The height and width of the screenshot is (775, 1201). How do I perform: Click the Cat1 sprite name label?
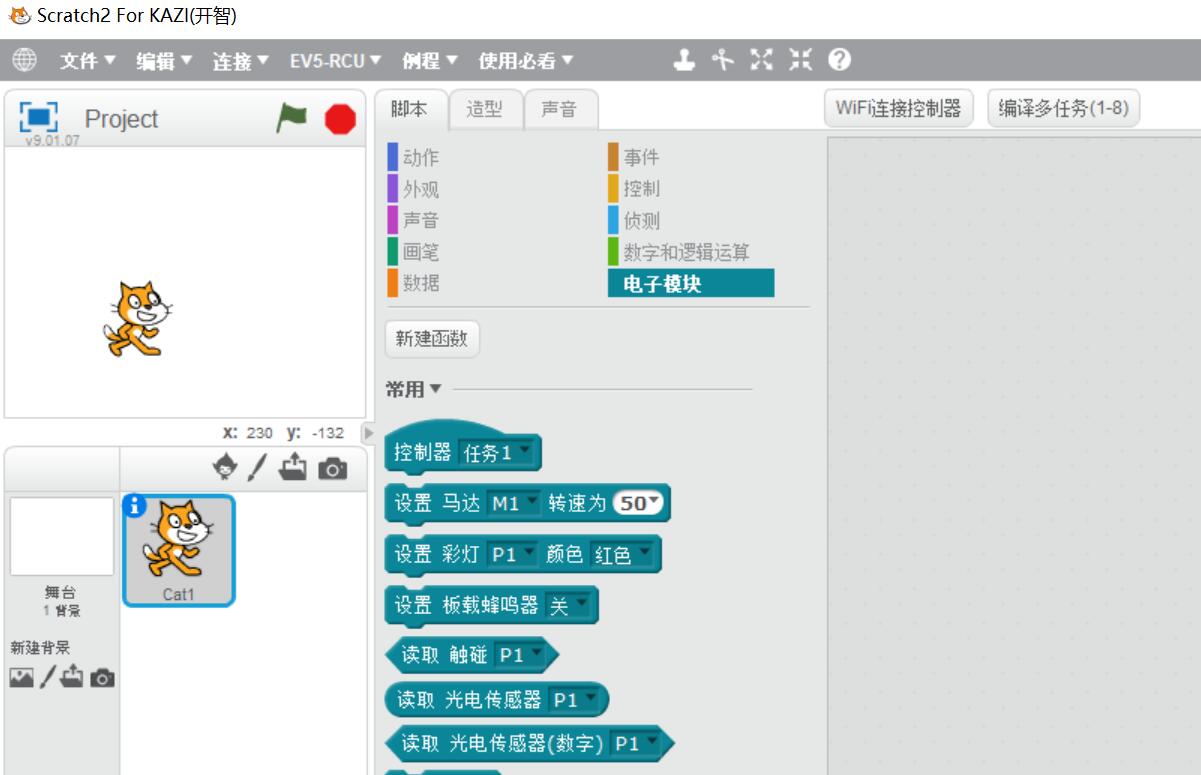[x=179, y=594]
